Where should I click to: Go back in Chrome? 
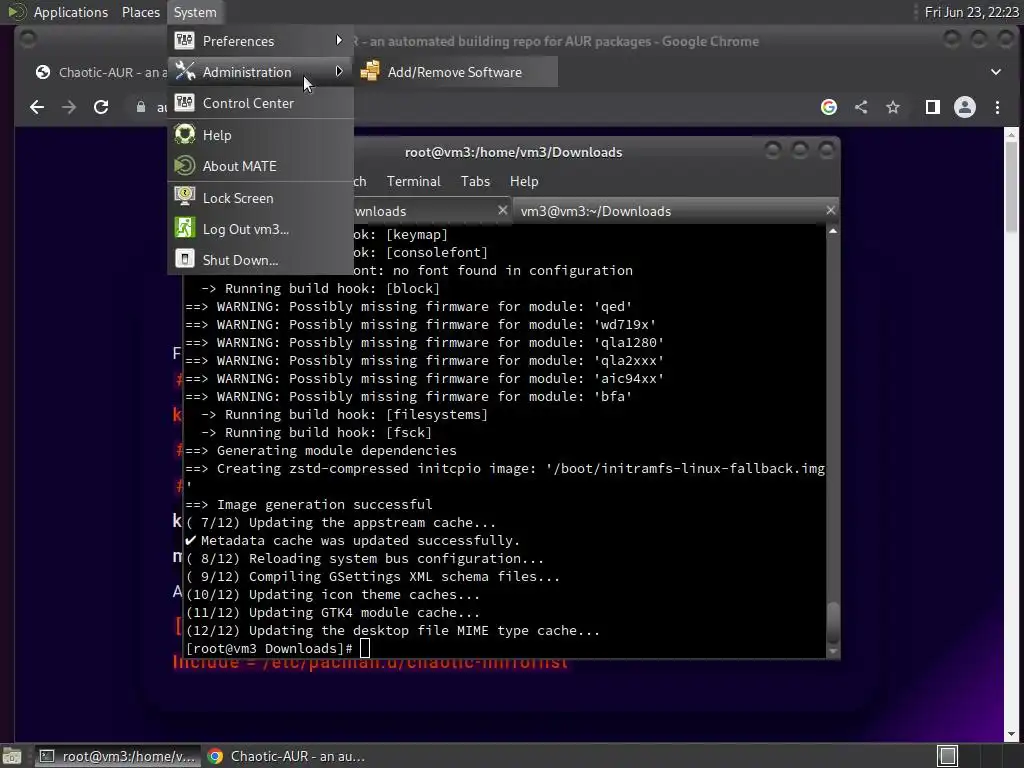pos(37,107)
